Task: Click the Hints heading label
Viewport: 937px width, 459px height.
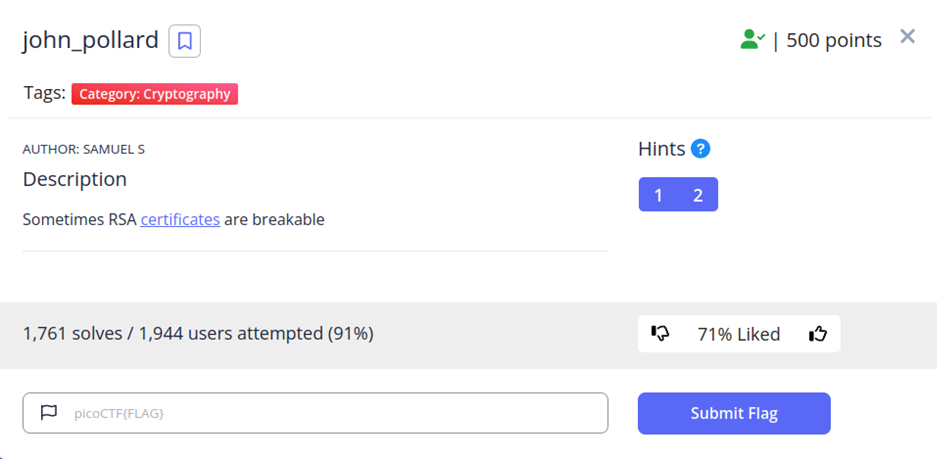Action: point(662,149)
